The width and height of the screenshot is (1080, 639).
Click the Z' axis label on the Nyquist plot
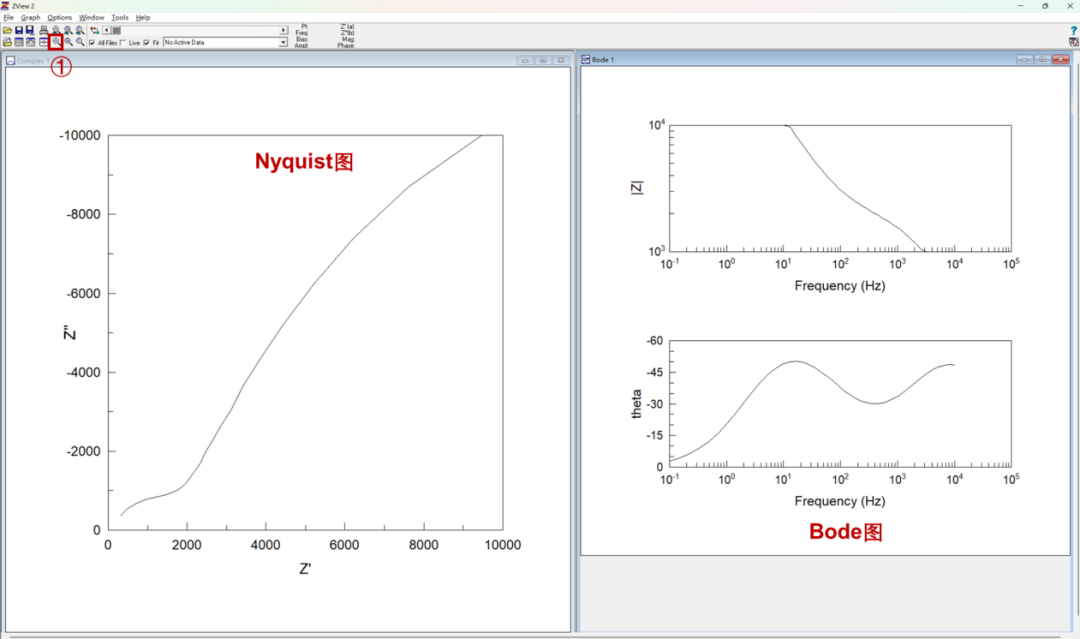click(305, 569)
